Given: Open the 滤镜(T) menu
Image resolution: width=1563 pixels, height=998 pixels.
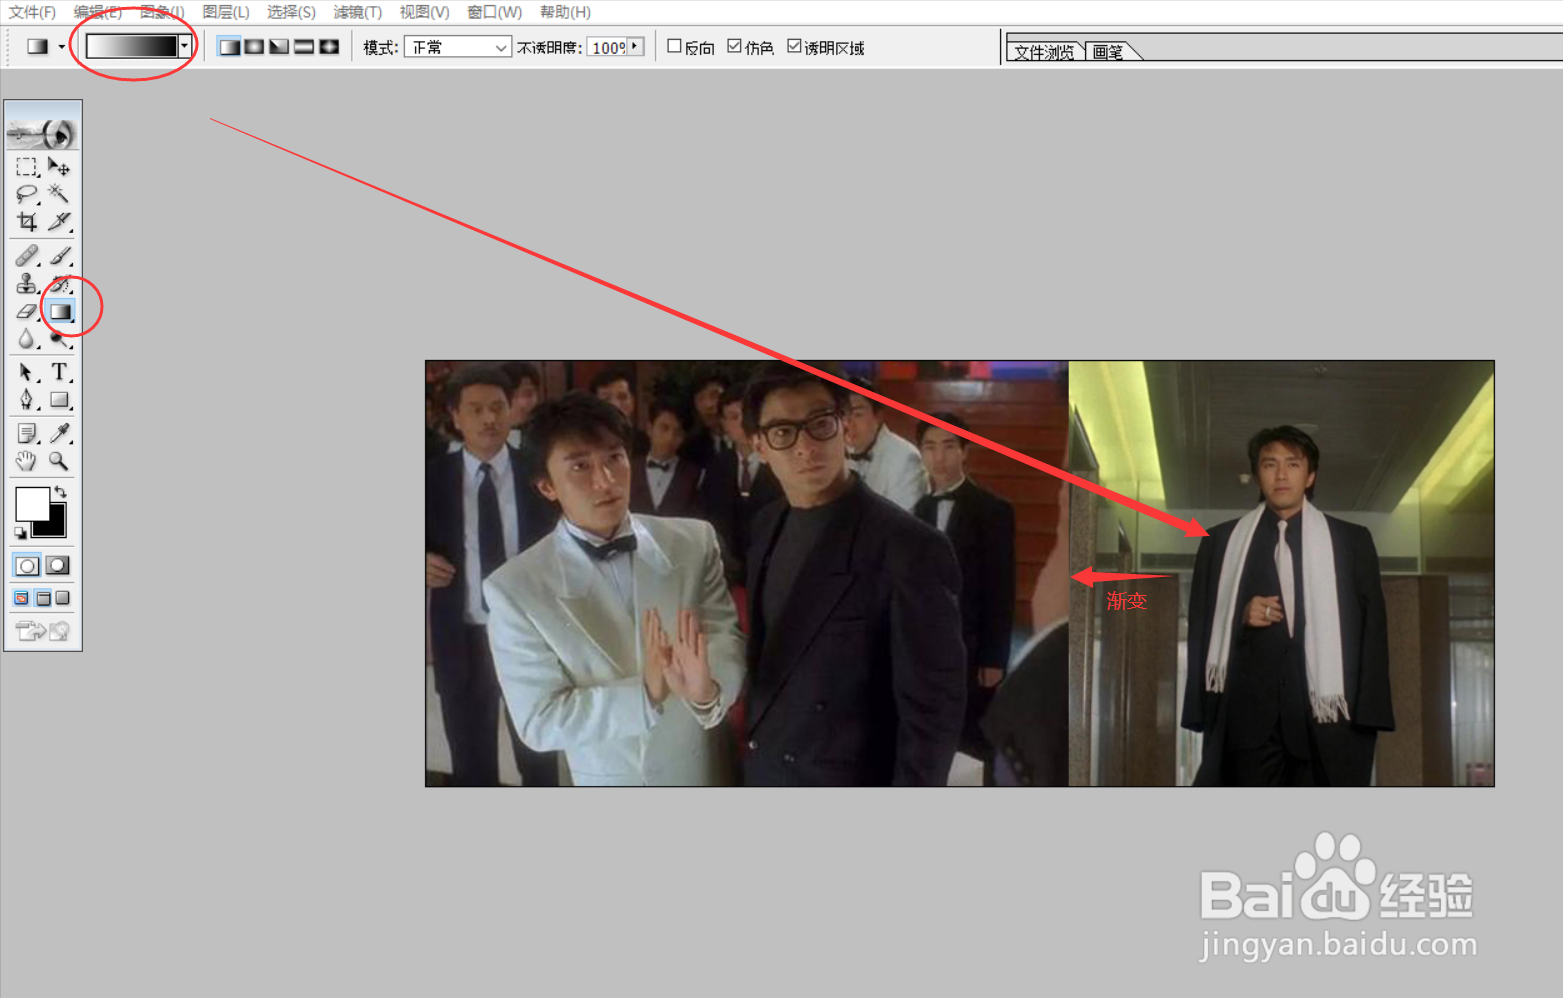Looking at the screenshot, I should pos(357,12).
